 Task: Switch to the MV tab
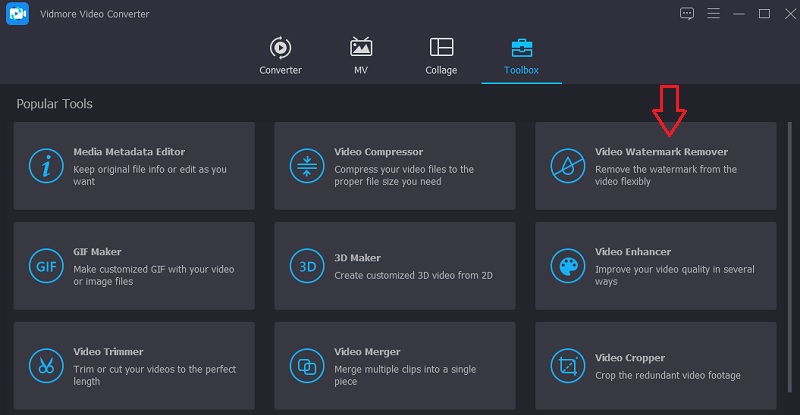pos(361,56)
